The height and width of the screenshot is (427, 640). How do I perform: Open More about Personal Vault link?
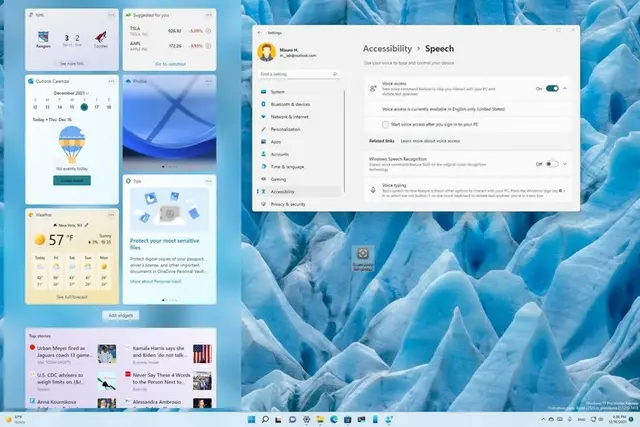pyautogui.click(x=156, y=281)
